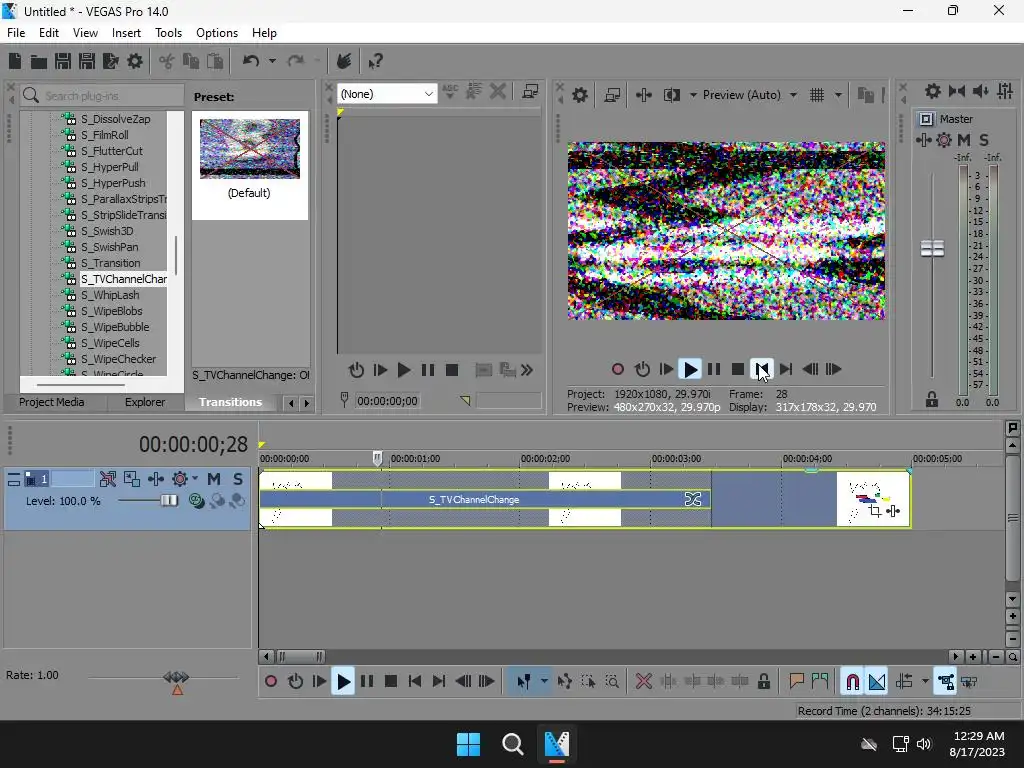Open Video Preview properties gear
The image size is (1024, 768).
pos(579,95)
